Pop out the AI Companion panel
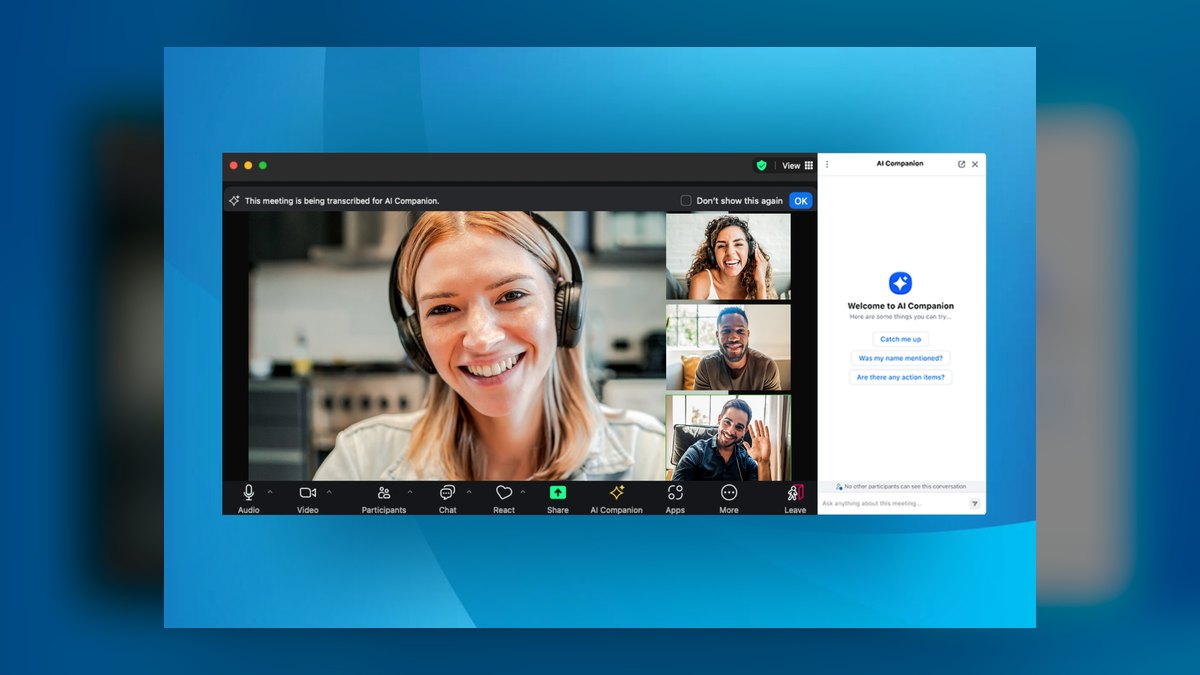 pyautogui.click(x=962, y=164)
